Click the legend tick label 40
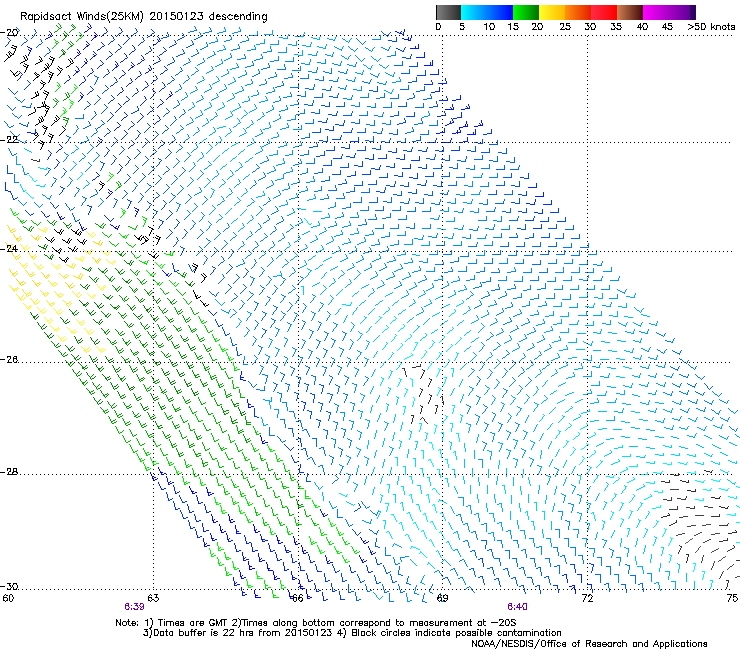 [x=642, y=27]
